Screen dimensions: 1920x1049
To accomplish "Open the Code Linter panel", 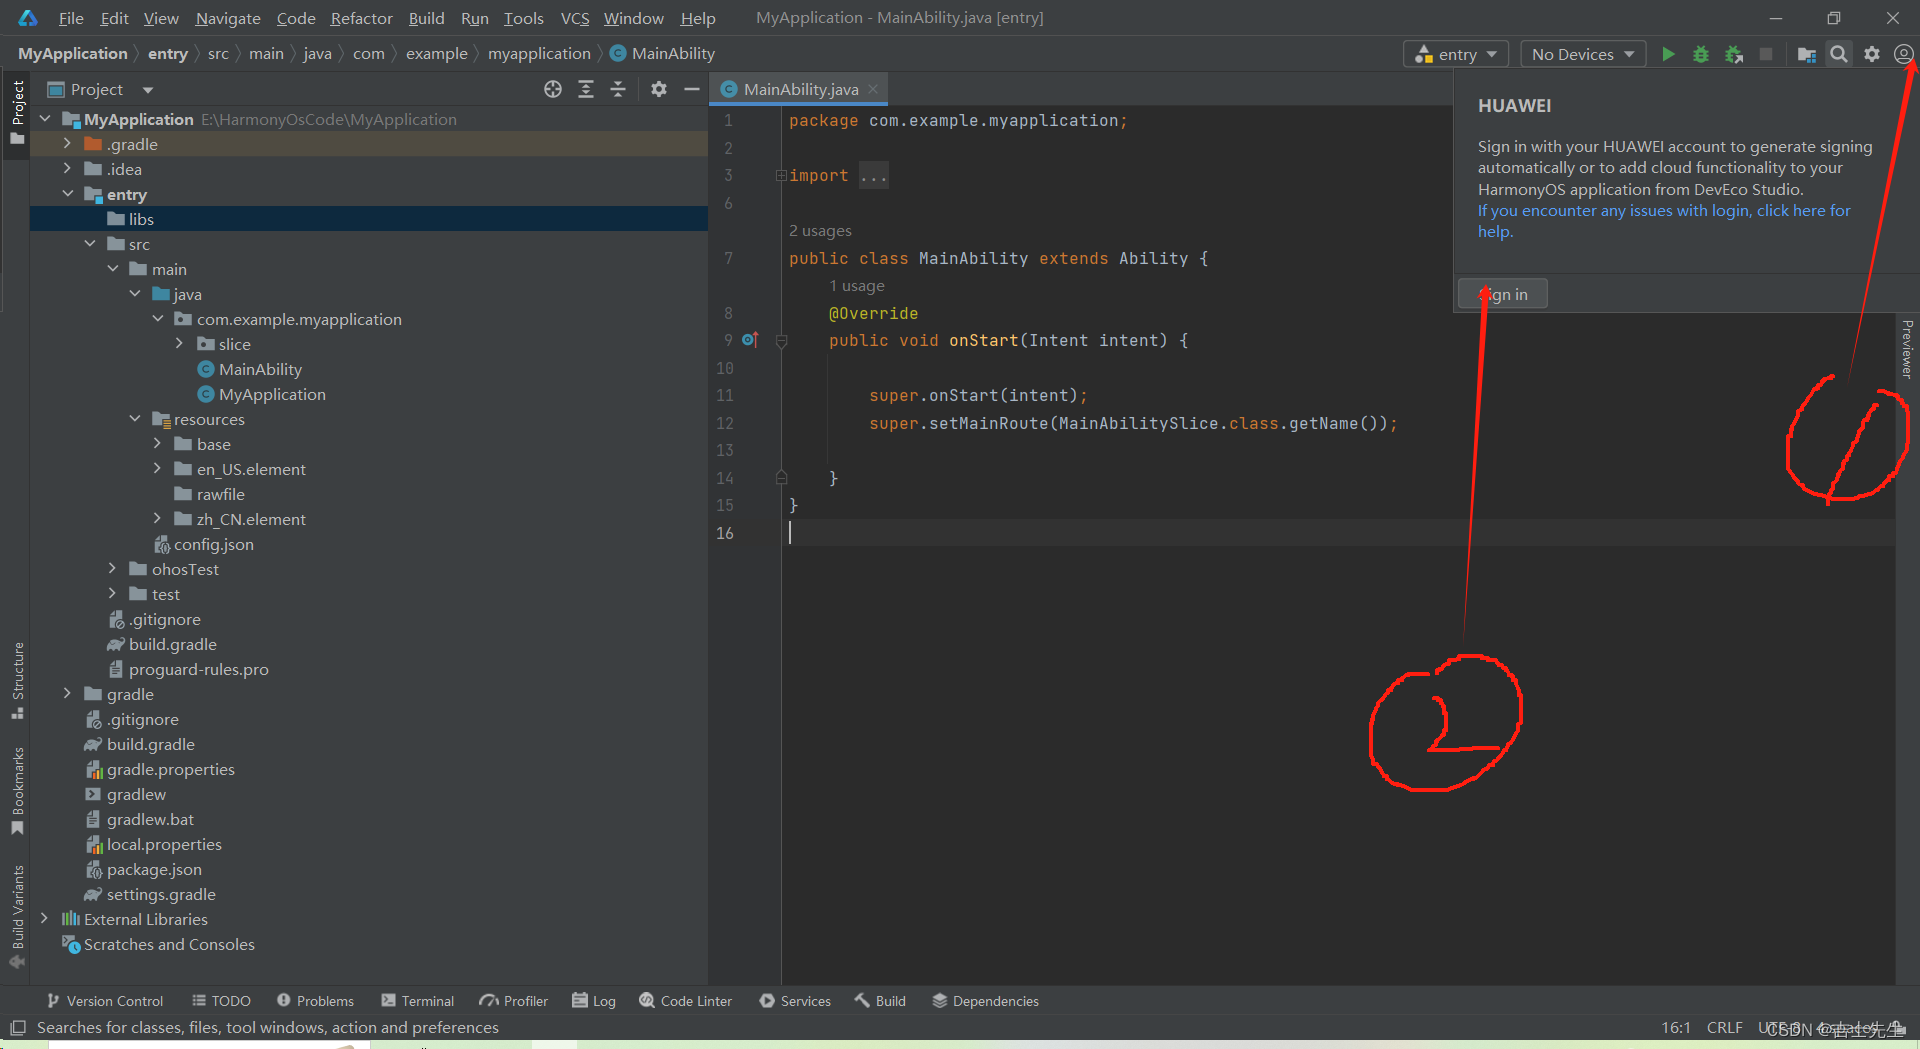I will [686, 1001].
